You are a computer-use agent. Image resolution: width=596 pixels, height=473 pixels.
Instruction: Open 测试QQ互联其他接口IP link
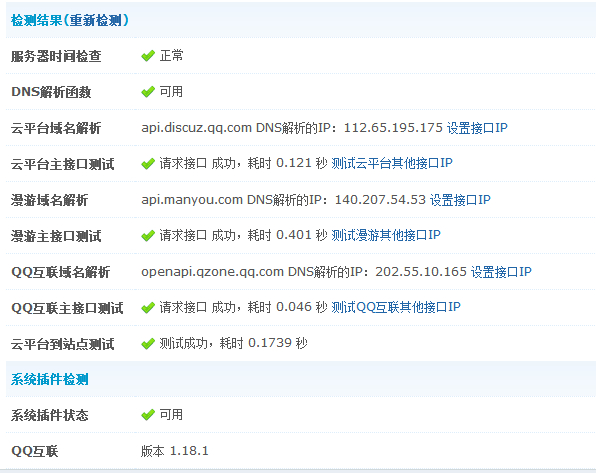pyautogui.click(x=396, y=307)
